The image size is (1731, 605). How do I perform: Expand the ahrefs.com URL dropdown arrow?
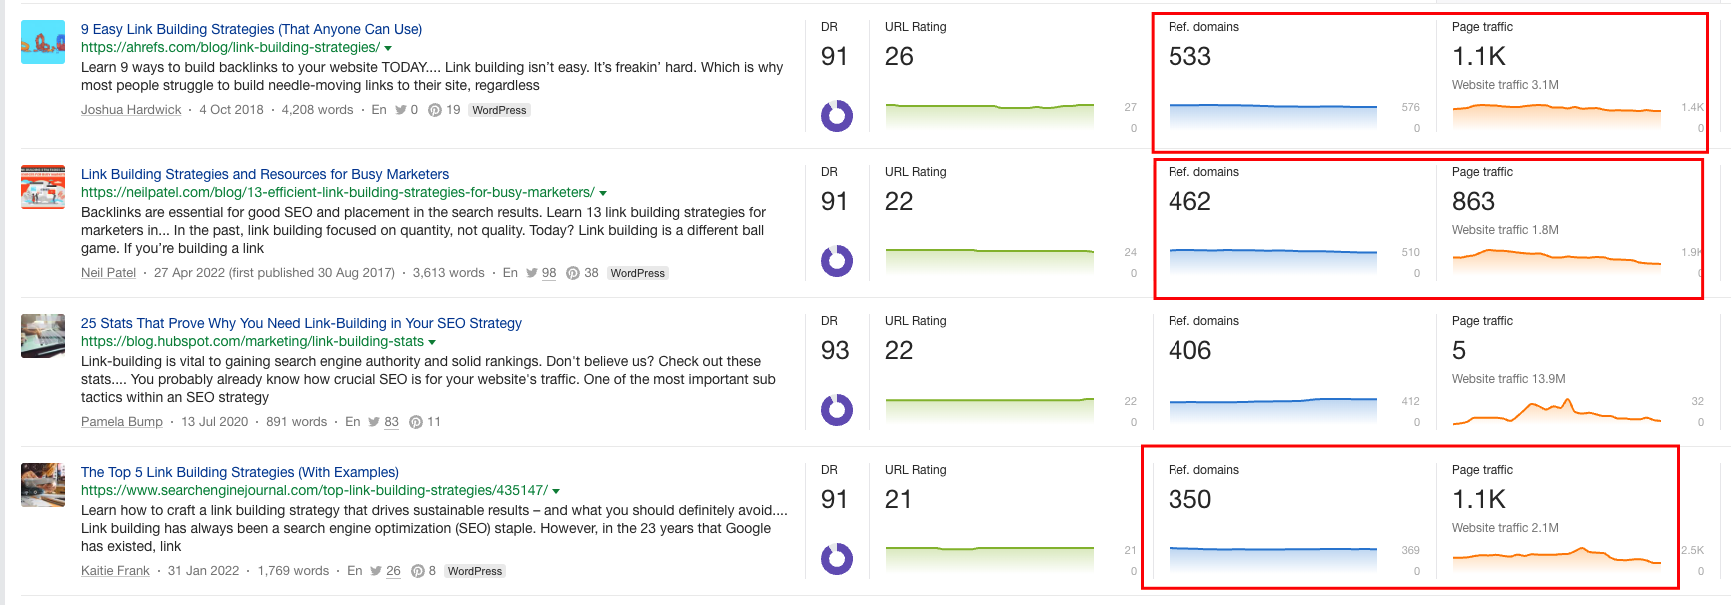(x=388, y=46)
